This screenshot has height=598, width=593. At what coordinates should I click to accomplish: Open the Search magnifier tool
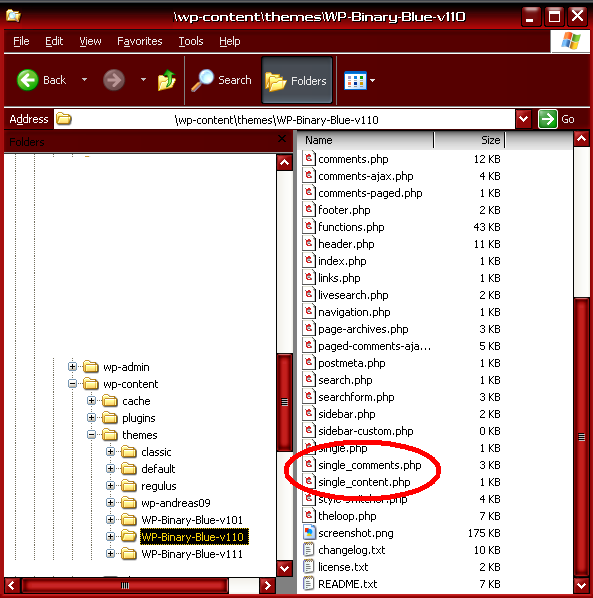point(221,80)
